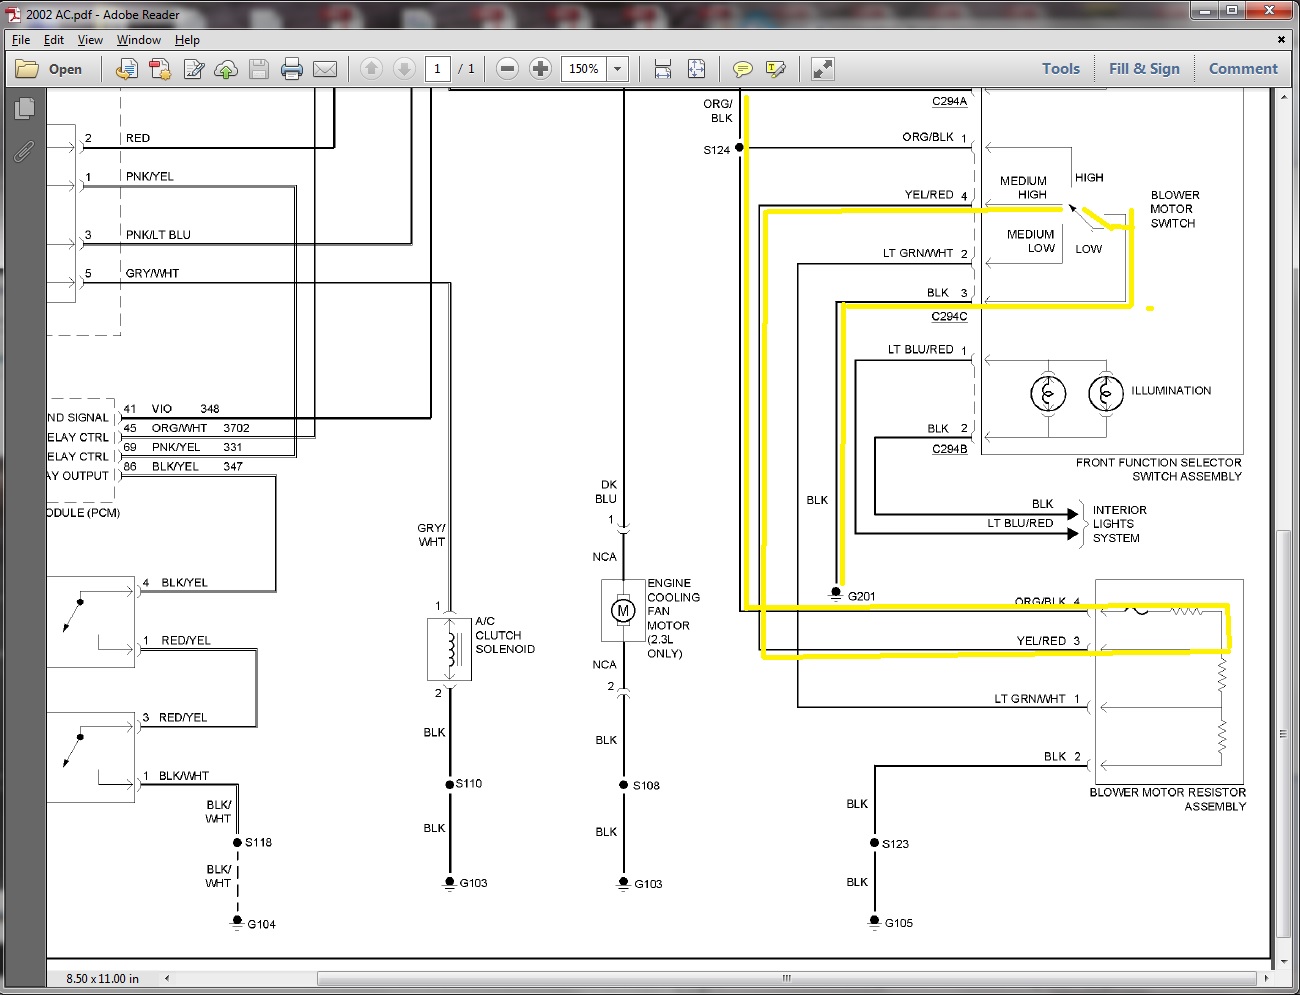Viewport: 1300px width, 995px height.
Task: Open the Fill & Sign pane
Action: (x=1144, y=69)
